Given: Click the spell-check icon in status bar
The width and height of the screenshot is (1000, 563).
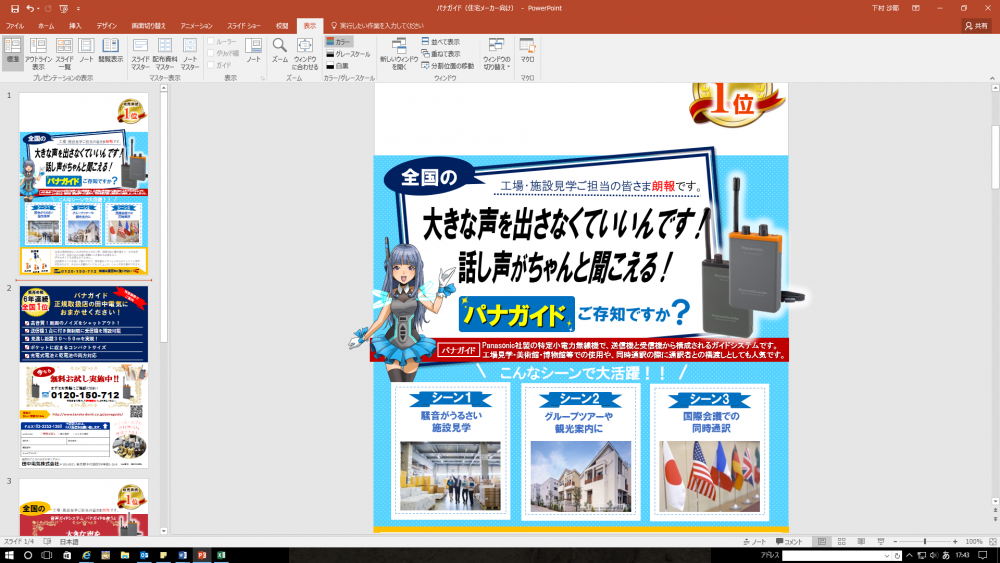Looking at the screenshot, I should pyautogui.click(x=47, y=541).
